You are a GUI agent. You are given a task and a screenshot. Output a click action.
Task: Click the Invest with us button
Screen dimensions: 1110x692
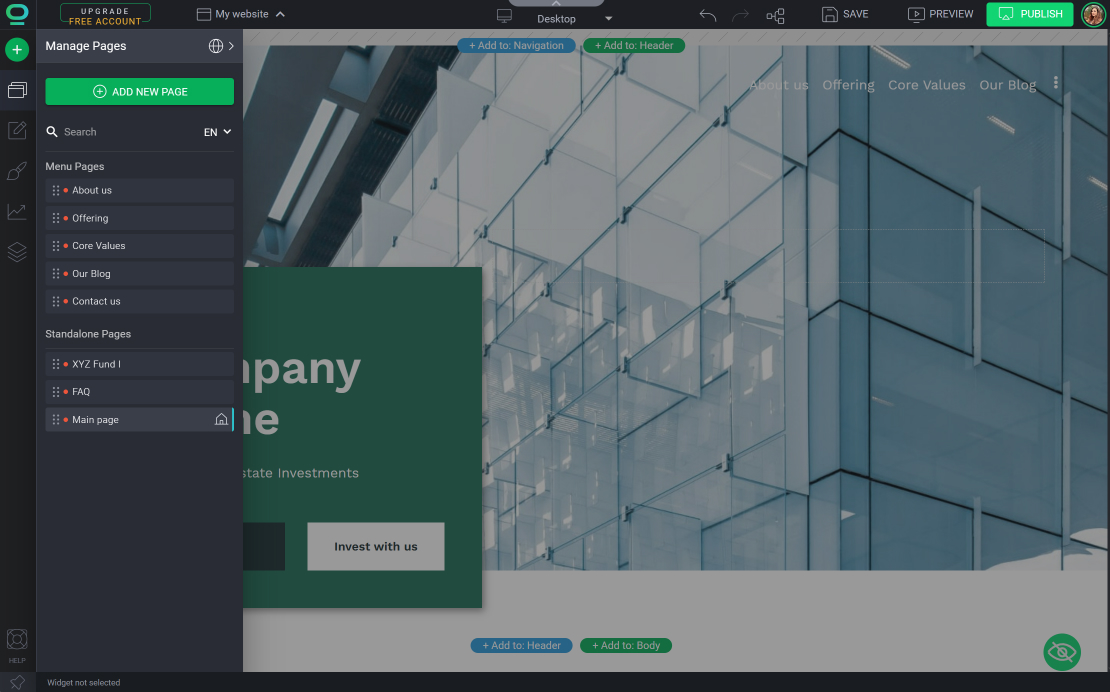376,546
